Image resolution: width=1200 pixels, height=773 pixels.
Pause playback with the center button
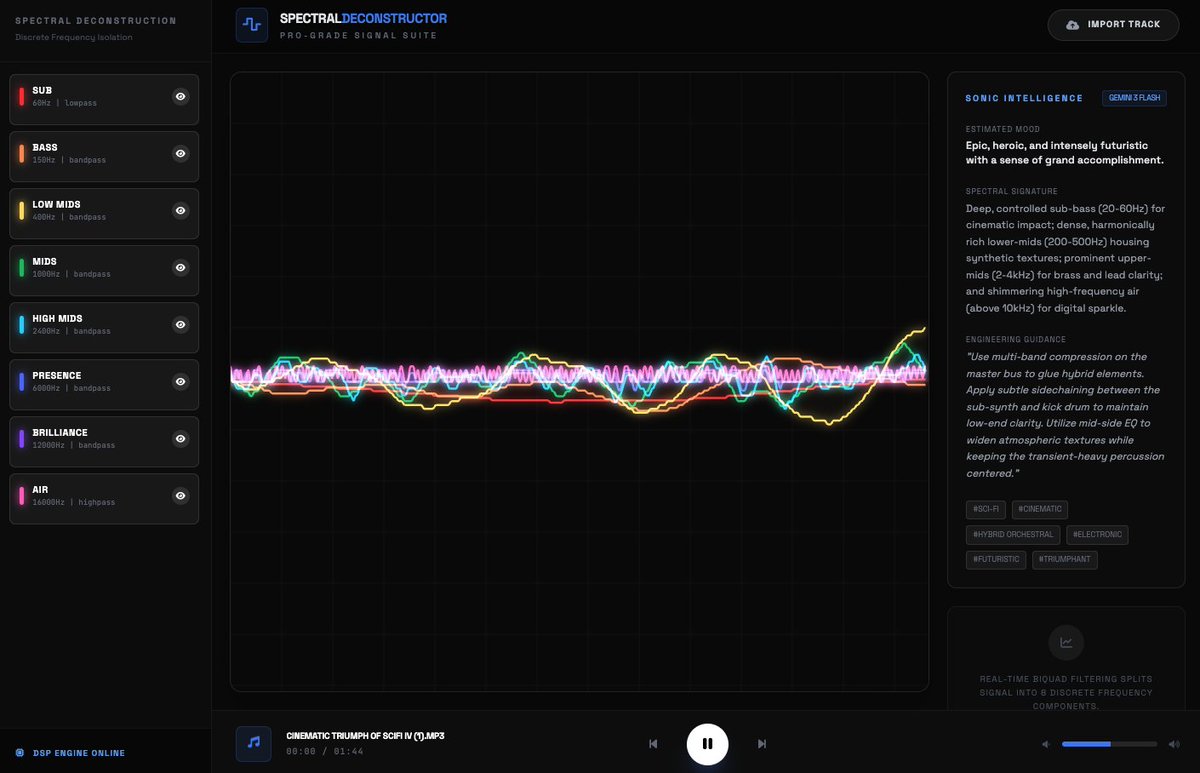[707, 743]
